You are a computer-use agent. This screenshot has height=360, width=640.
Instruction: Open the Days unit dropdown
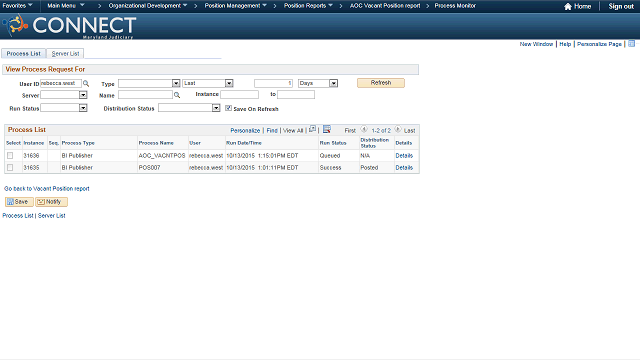pyautogui.click(x=333, y=83)
